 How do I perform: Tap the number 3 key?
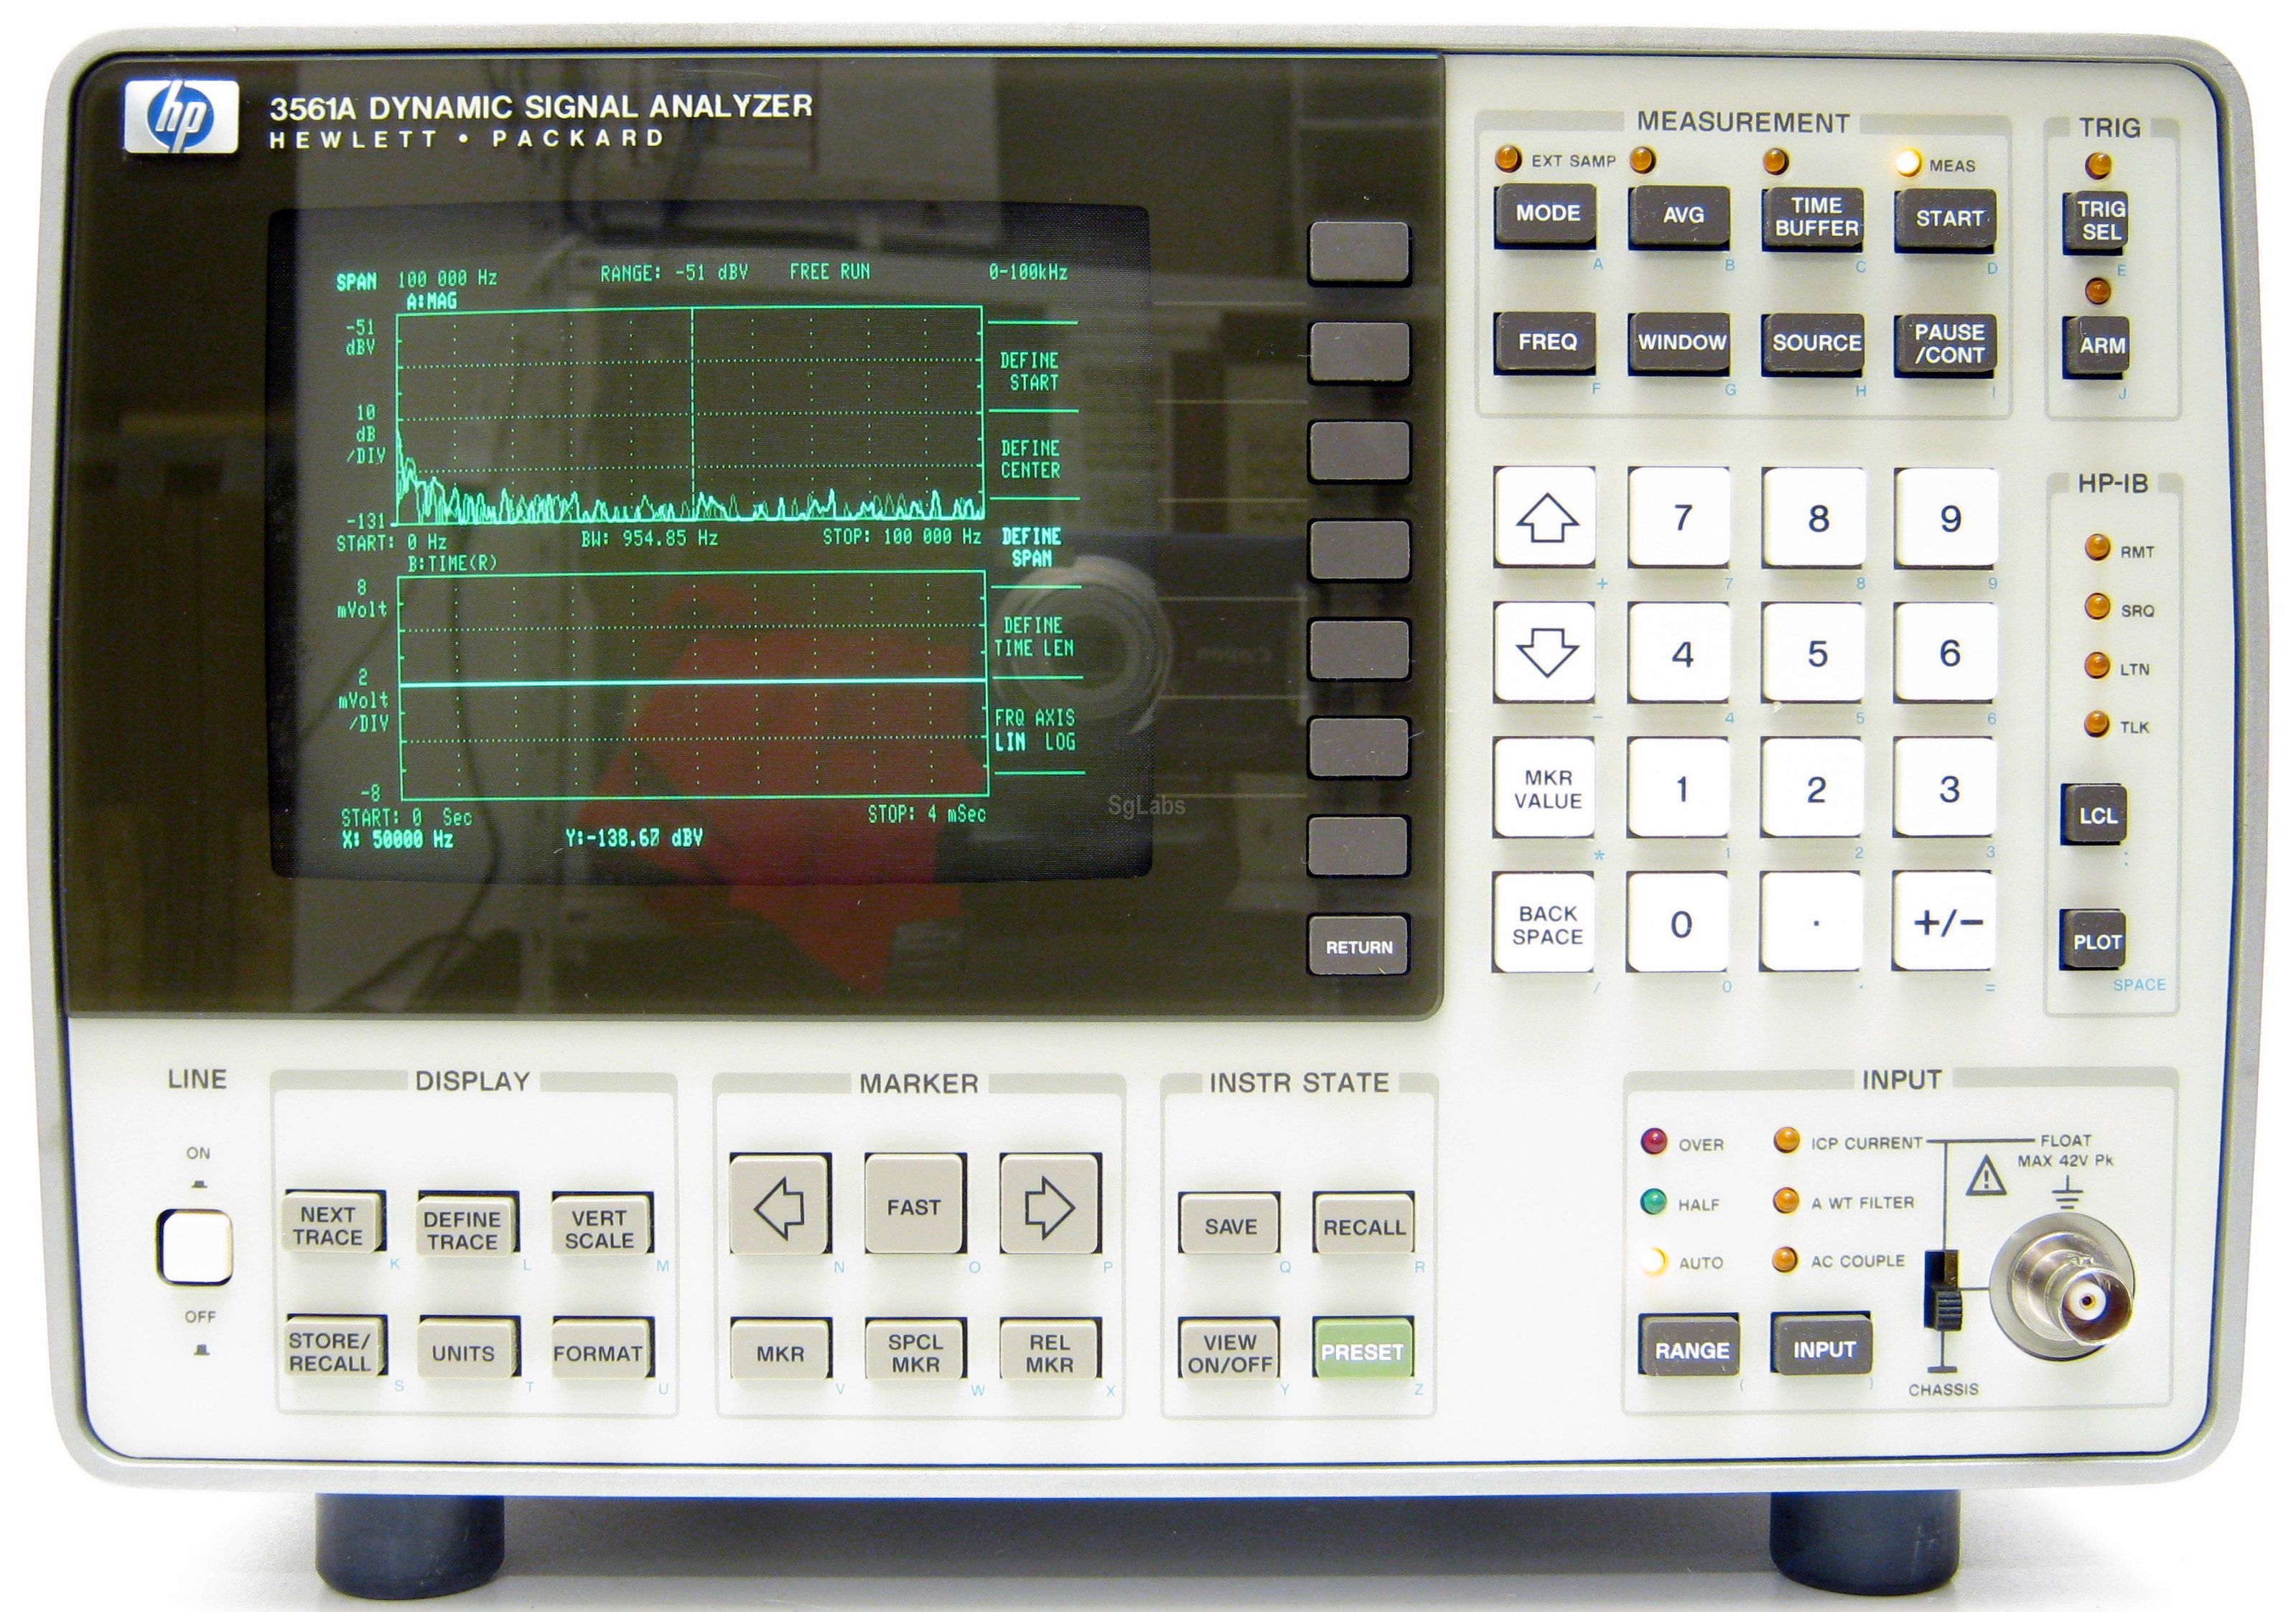[x=1946, y=788]
